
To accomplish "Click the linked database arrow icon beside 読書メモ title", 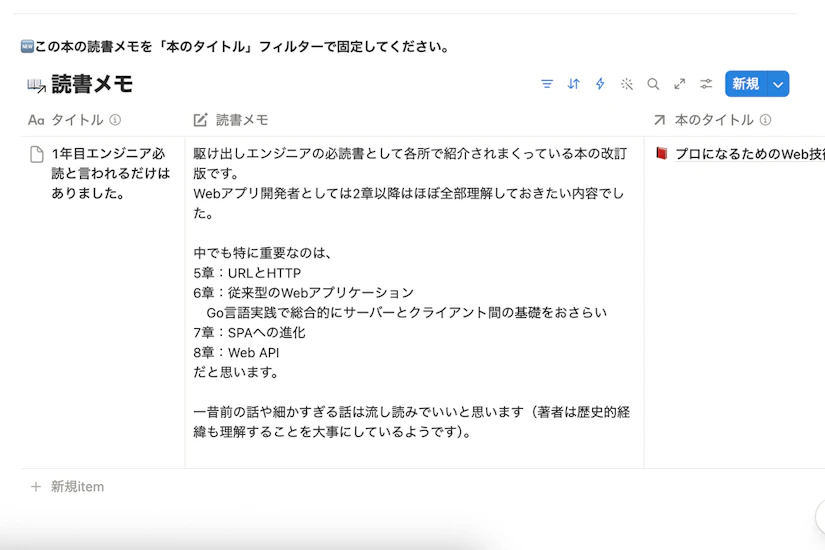I will (36, 85).
